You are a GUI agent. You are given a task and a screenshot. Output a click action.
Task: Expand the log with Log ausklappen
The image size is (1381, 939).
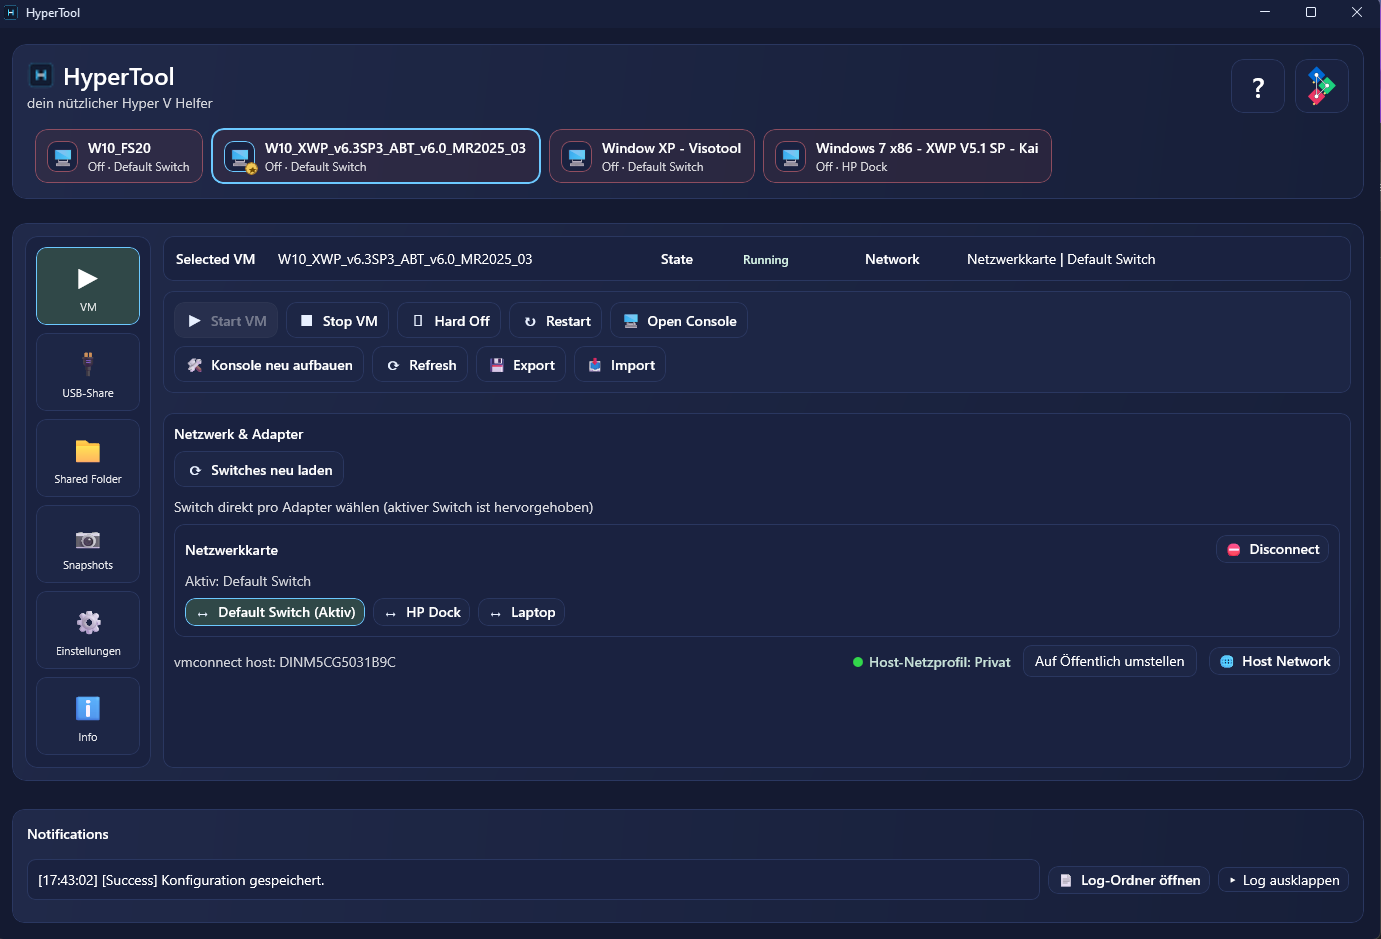click(1283, 881)
